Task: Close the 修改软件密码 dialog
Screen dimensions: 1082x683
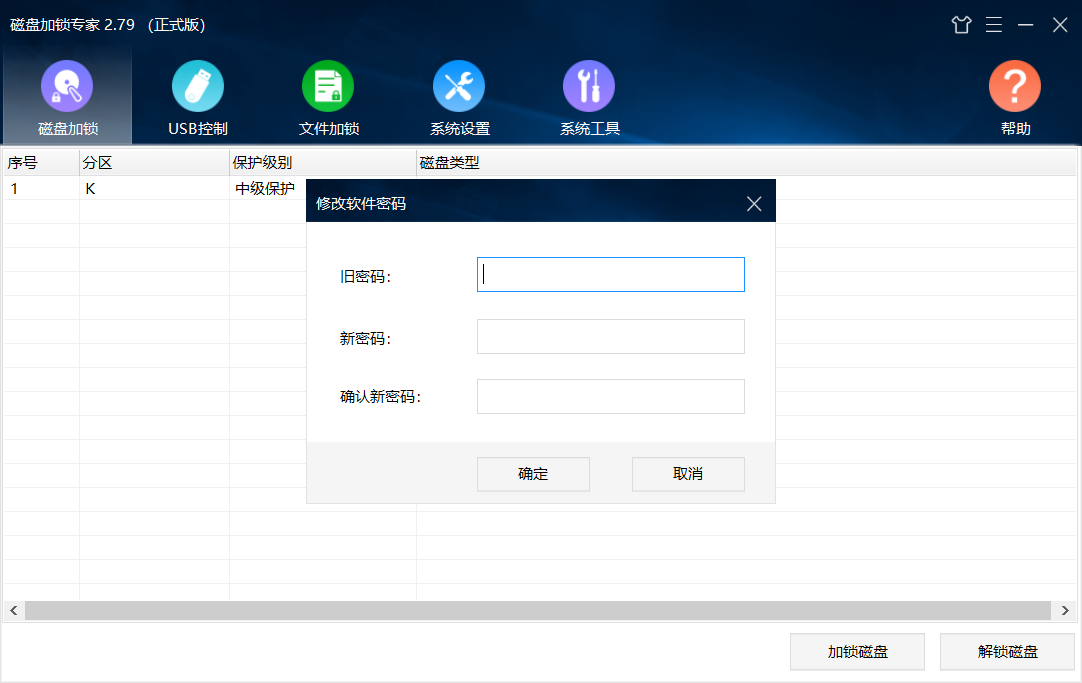Action: (x=754, y=204)
